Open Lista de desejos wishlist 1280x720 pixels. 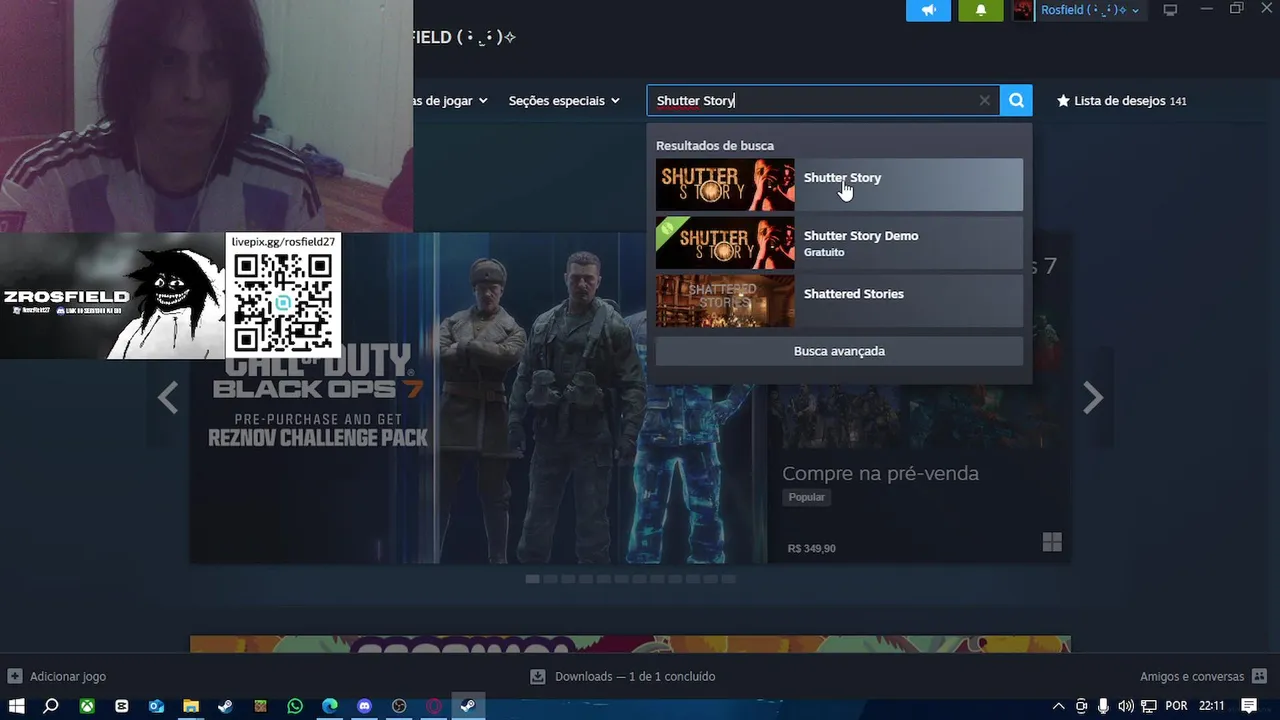[1121, 100]
